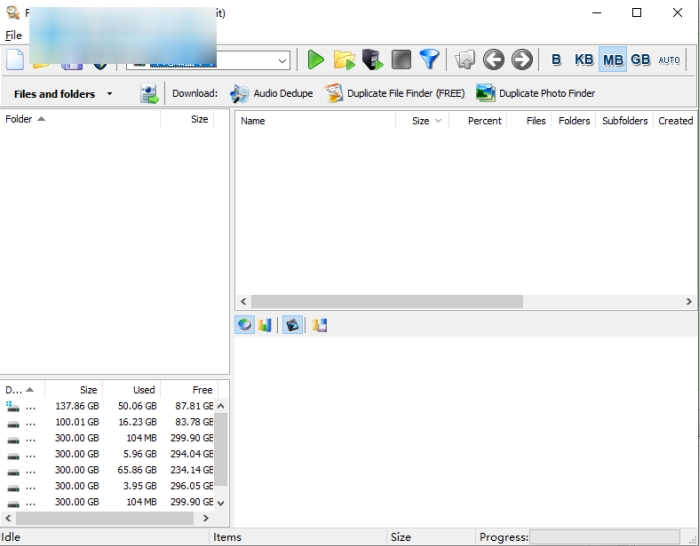Click the Size column sort chevron in file list
The width and height of the screenshot is (700, 546).
tap(438, 121)
